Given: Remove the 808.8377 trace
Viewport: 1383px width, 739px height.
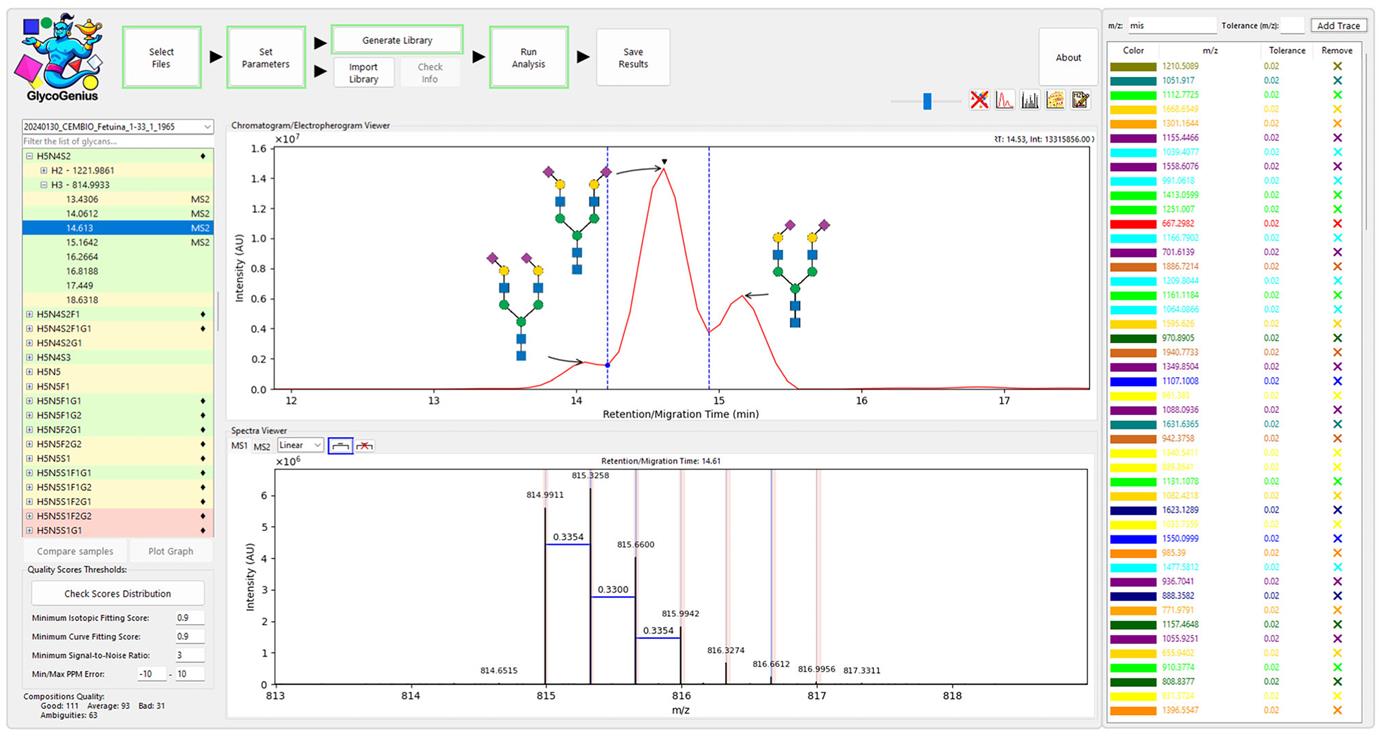Looking at the screenshot, I should (x=1337, y=681).
